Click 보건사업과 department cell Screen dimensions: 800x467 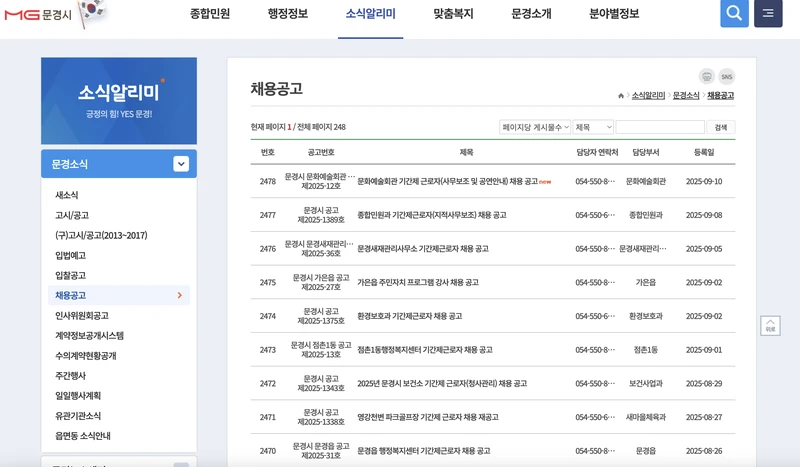point(646,383)
